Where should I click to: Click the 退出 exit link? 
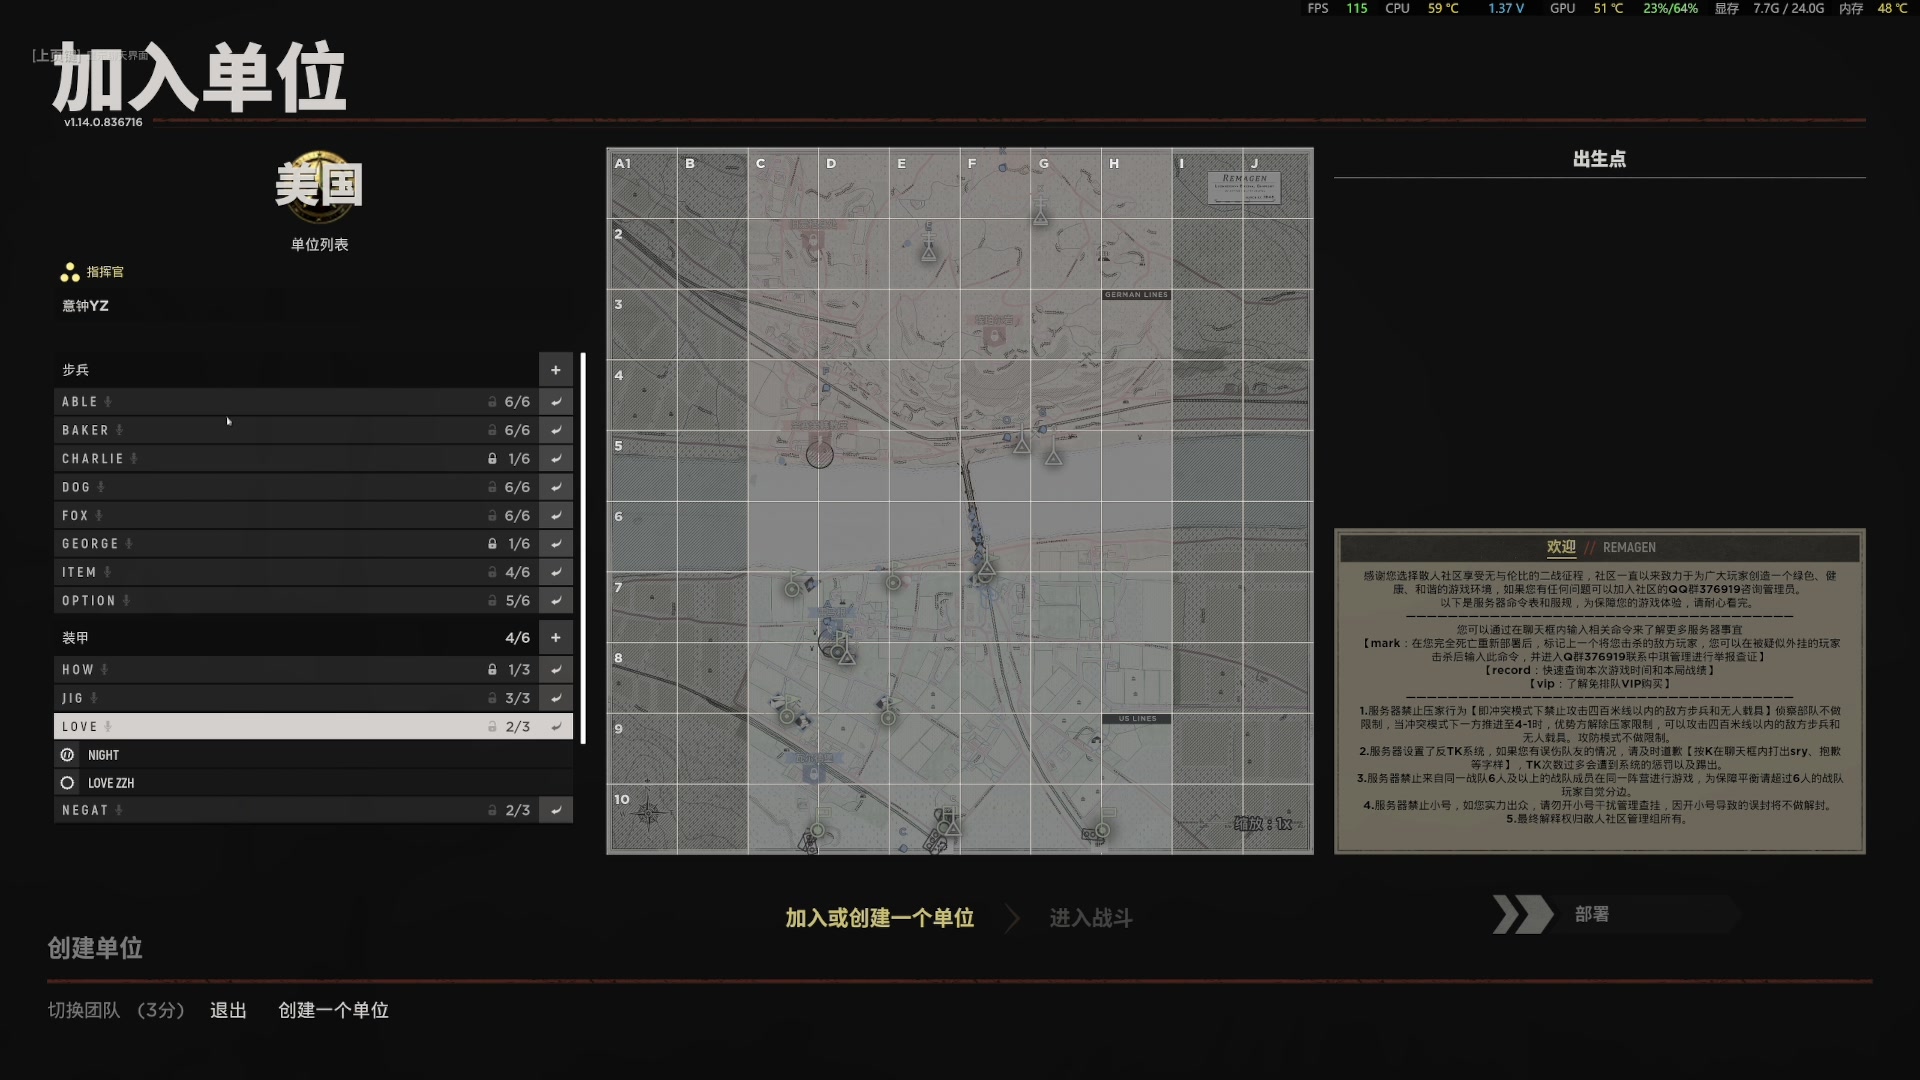[228, 1010]
